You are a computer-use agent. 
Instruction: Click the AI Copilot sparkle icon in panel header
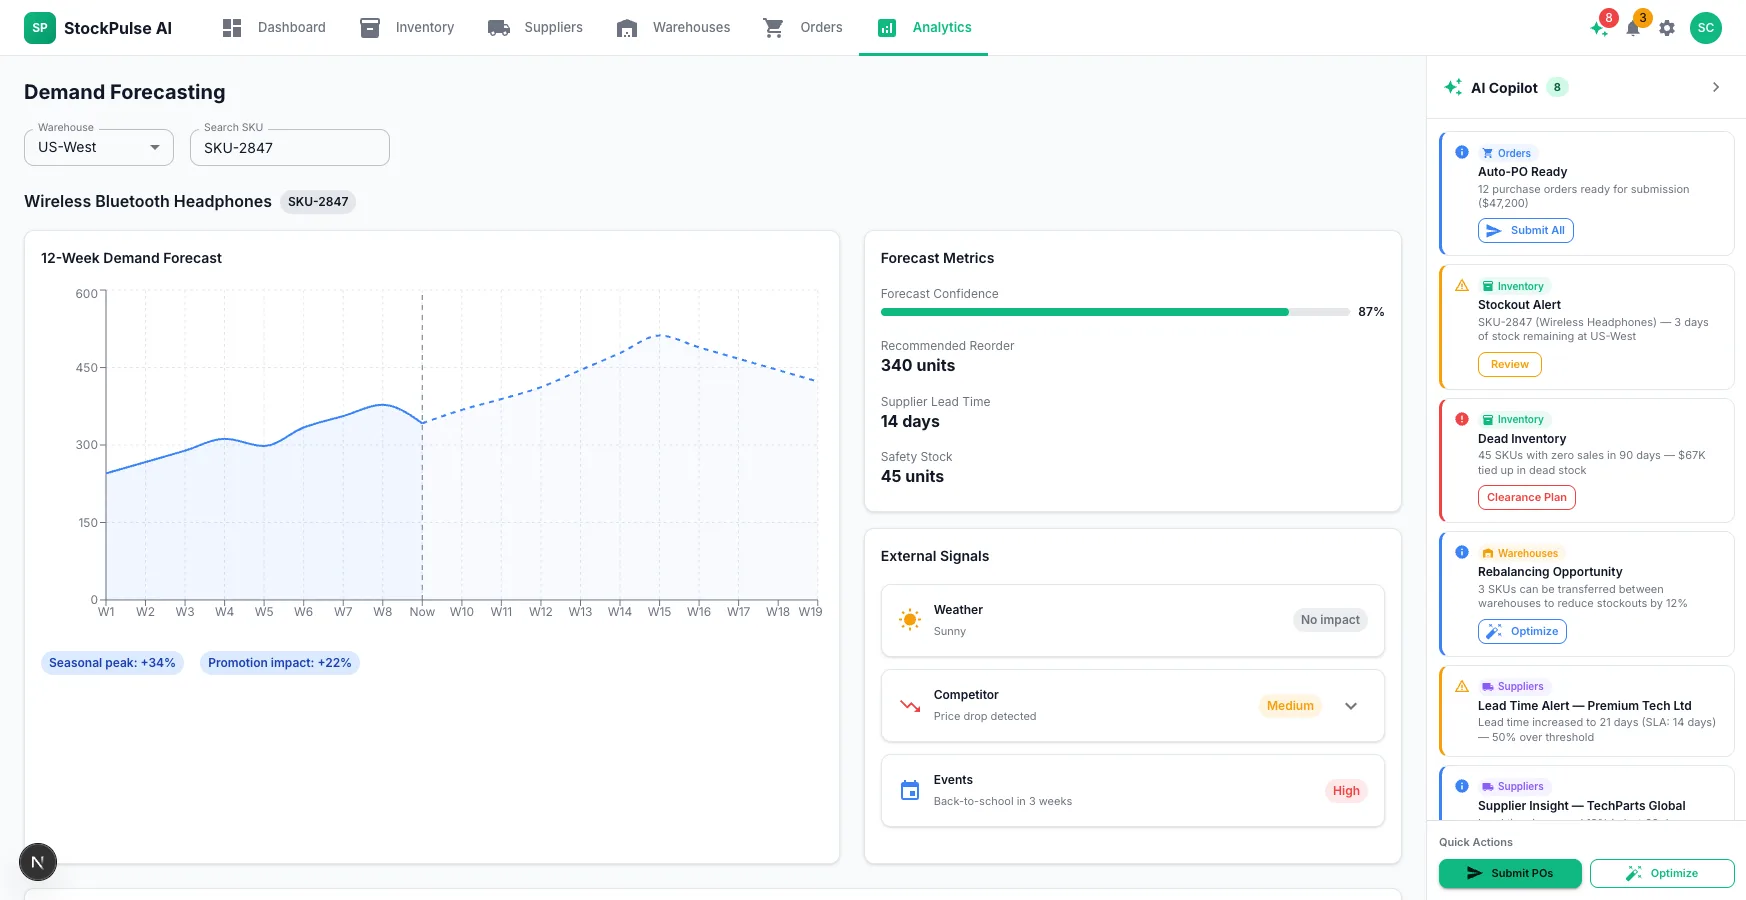click(1453, 87)
